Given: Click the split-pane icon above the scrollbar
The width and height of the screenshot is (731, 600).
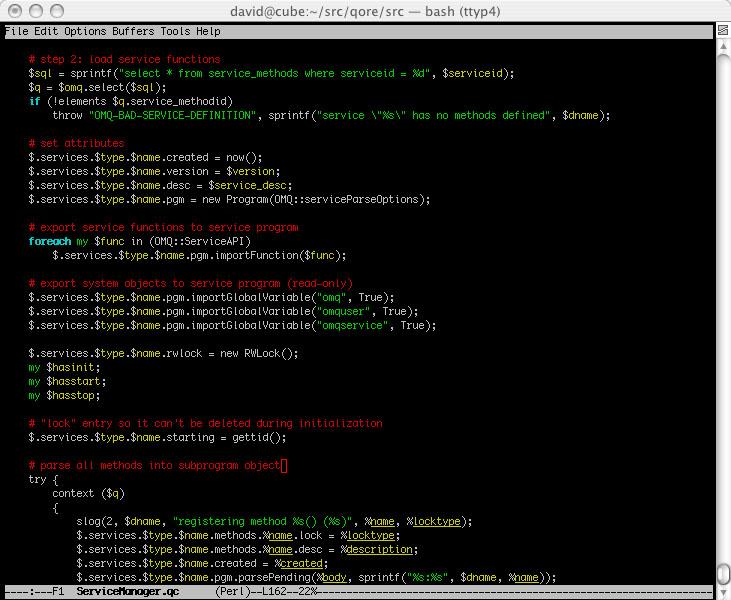Looking at the screenshot, I should 722,31.
